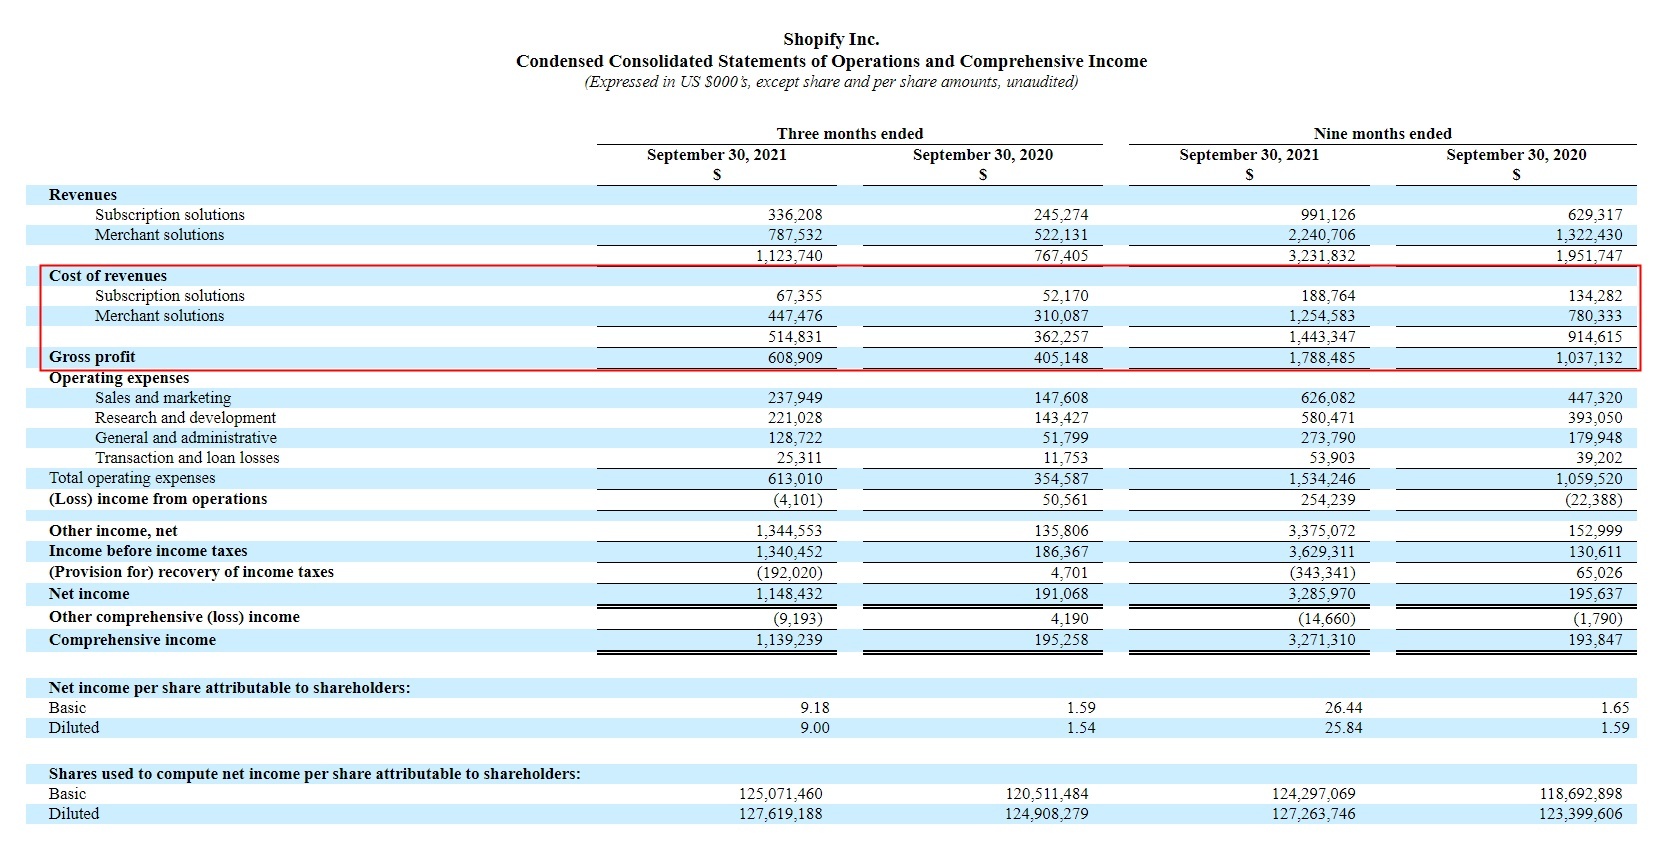Select the 'Comprehensive income' row label
This screenshot has height=845, width=1680.
pyautogui.click(x=132, y=640)
